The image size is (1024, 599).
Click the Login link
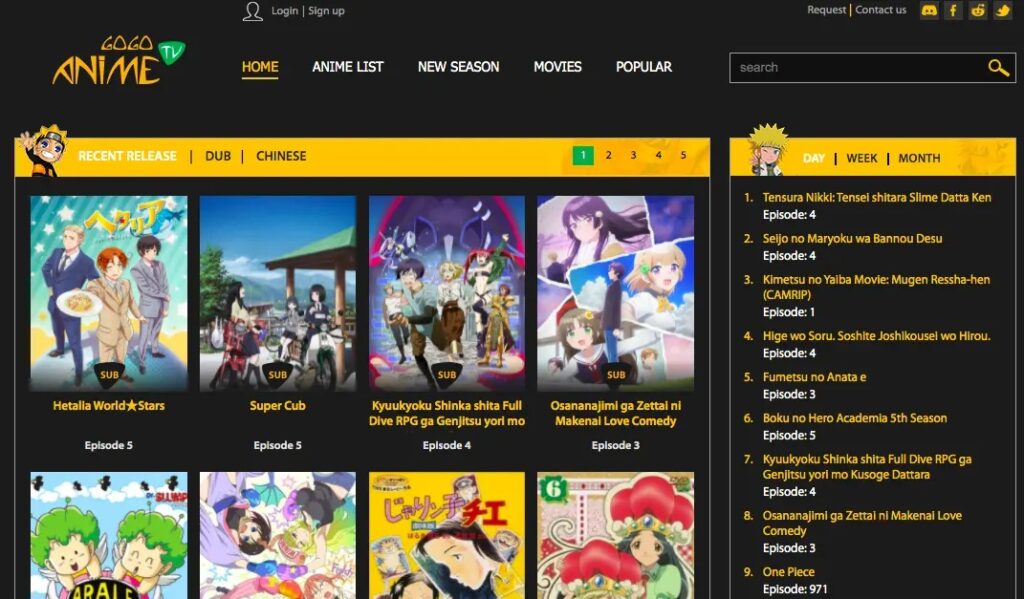click(x=285, y=10)
